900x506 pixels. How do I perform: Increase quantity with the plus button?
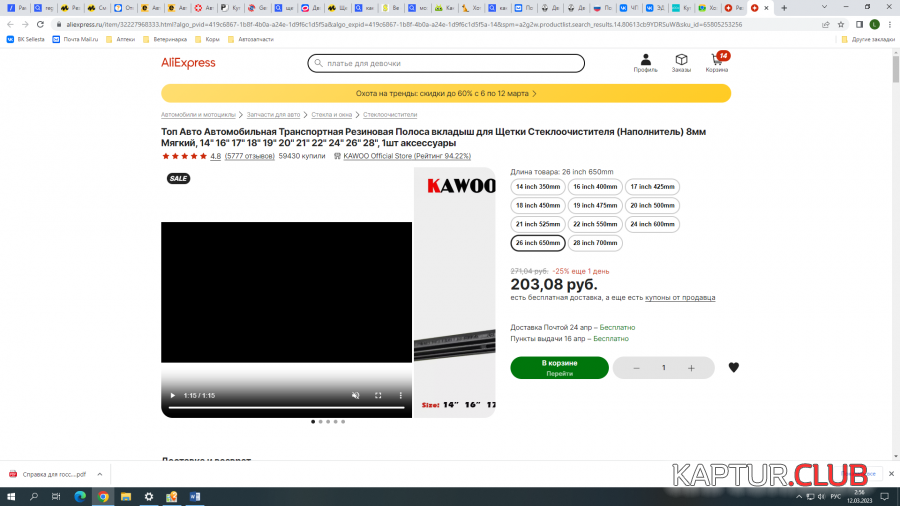click(691, 368)
